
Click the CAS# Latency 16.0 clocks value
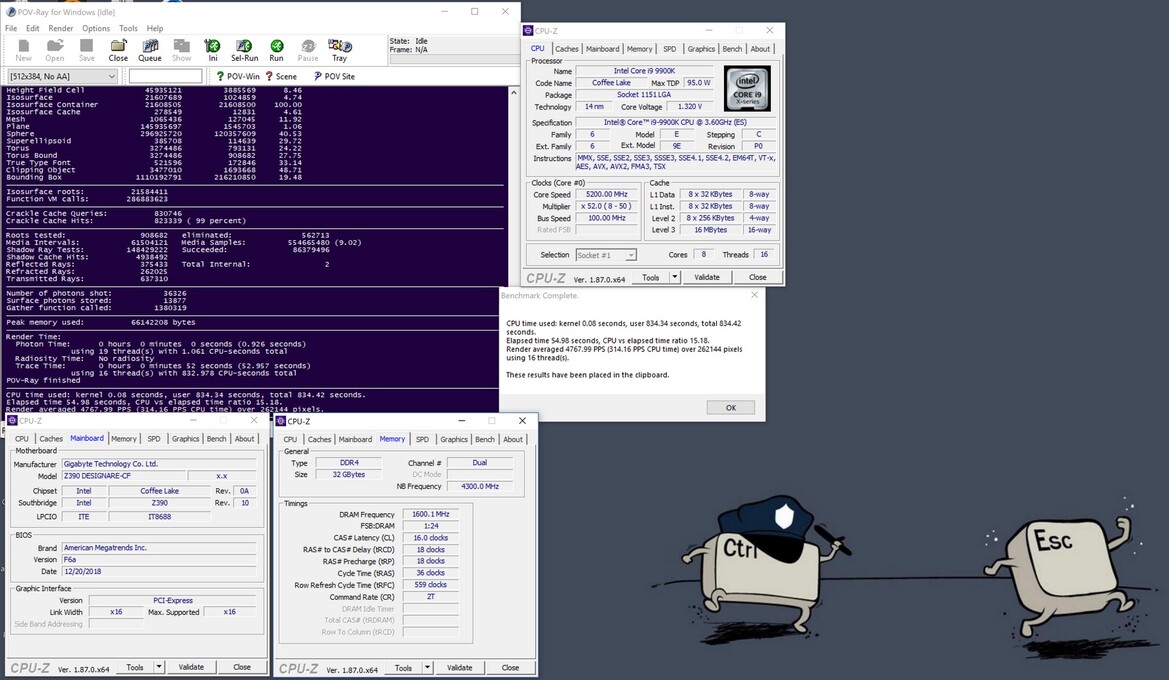[431, 538]
